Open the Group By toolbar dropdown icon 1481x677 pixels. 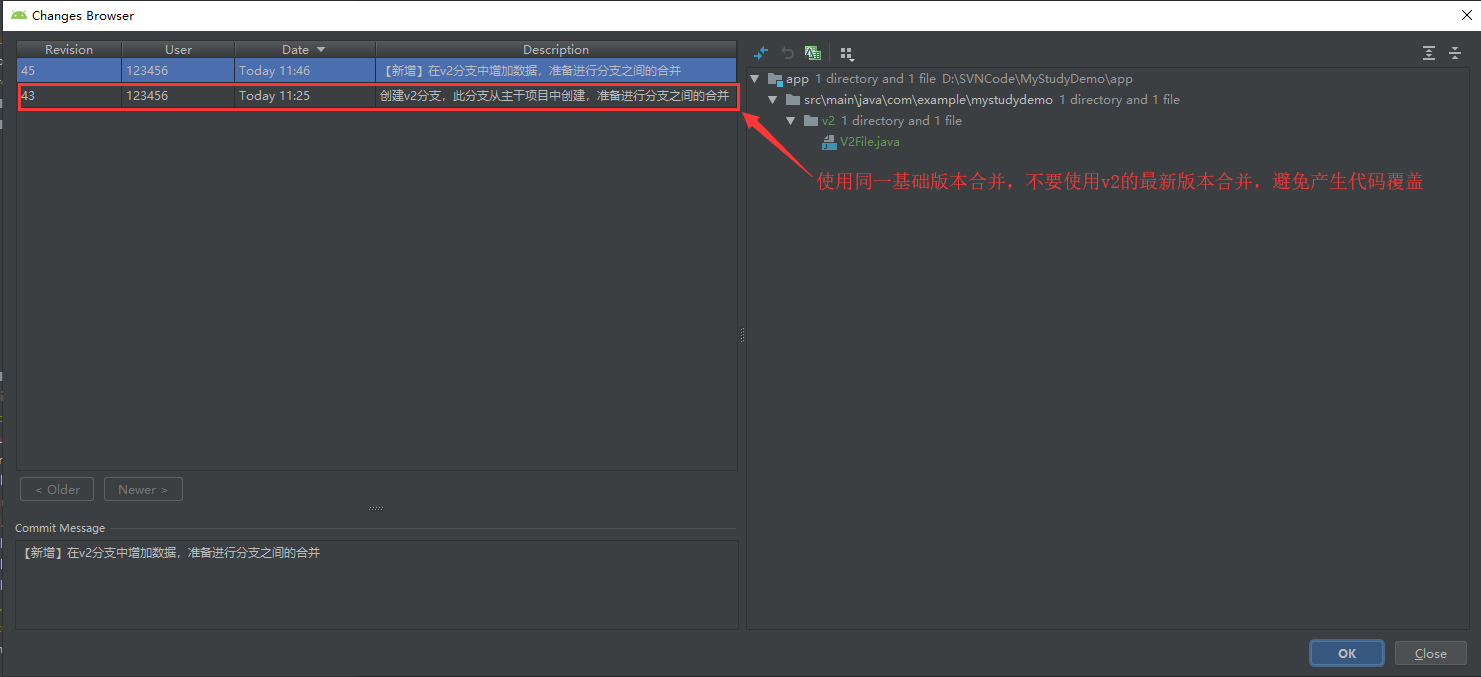(847, 53)
